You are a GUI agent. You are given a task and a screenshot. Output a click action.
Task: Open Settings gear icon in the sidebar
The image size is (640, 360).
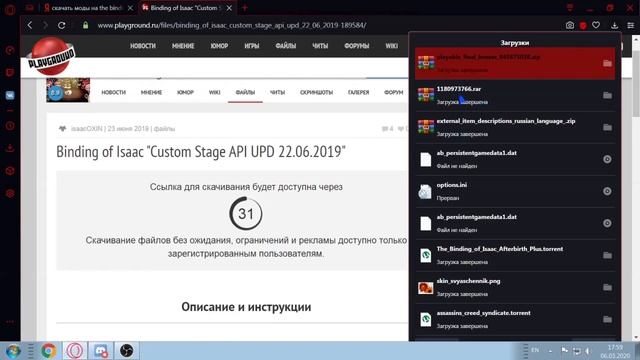(x=10, y=193)
